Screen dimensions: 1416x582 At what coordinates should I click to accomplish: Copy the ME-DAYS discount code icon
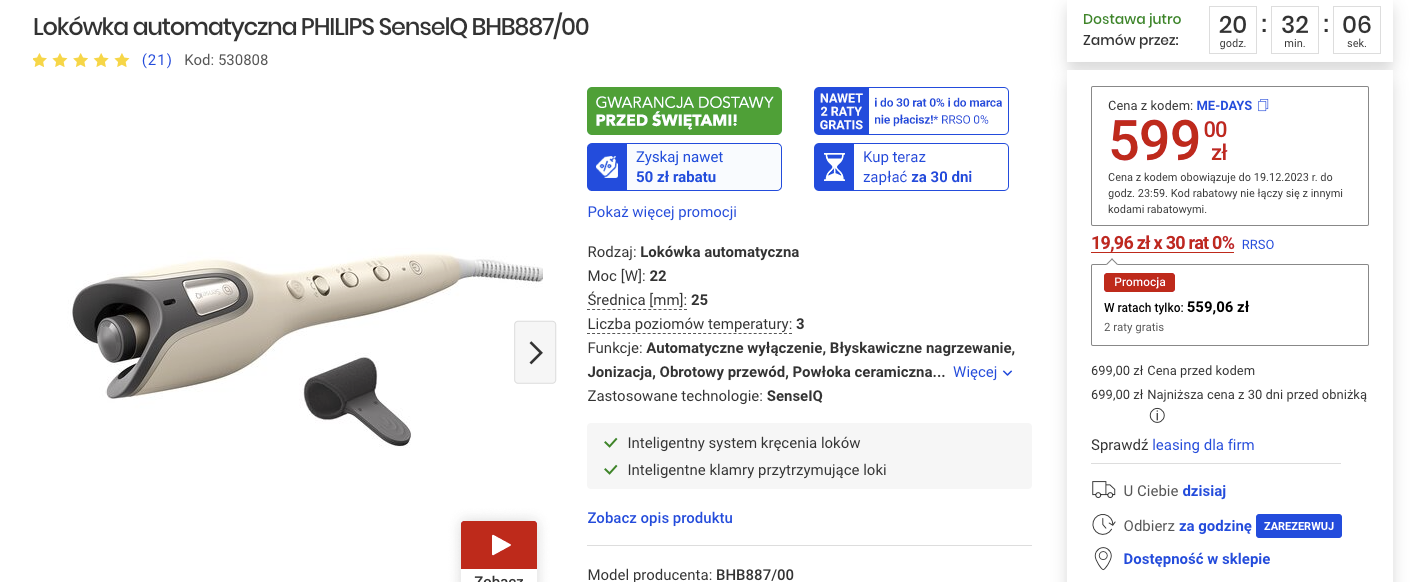pos(1263,105)
